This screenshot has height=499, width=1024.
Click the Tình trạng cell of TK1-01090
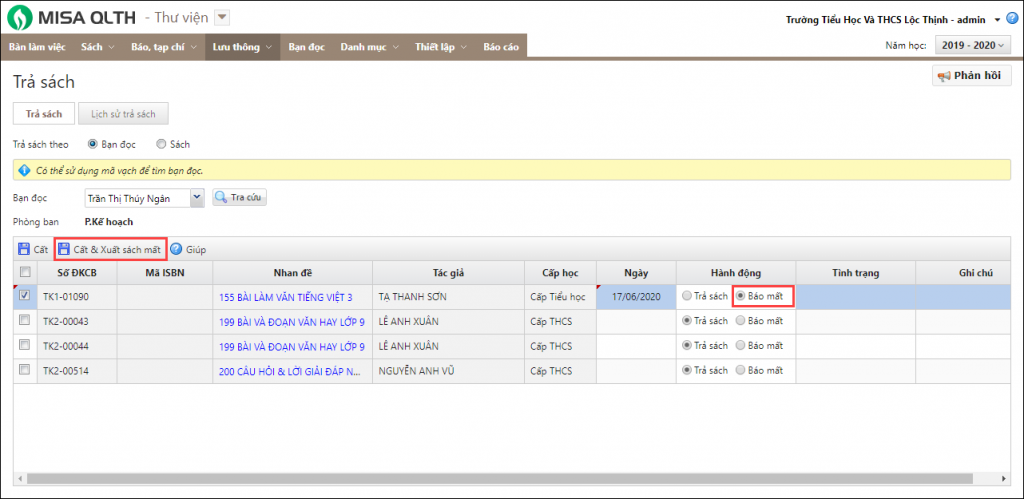pyautogui.click(x=856, y=297)
